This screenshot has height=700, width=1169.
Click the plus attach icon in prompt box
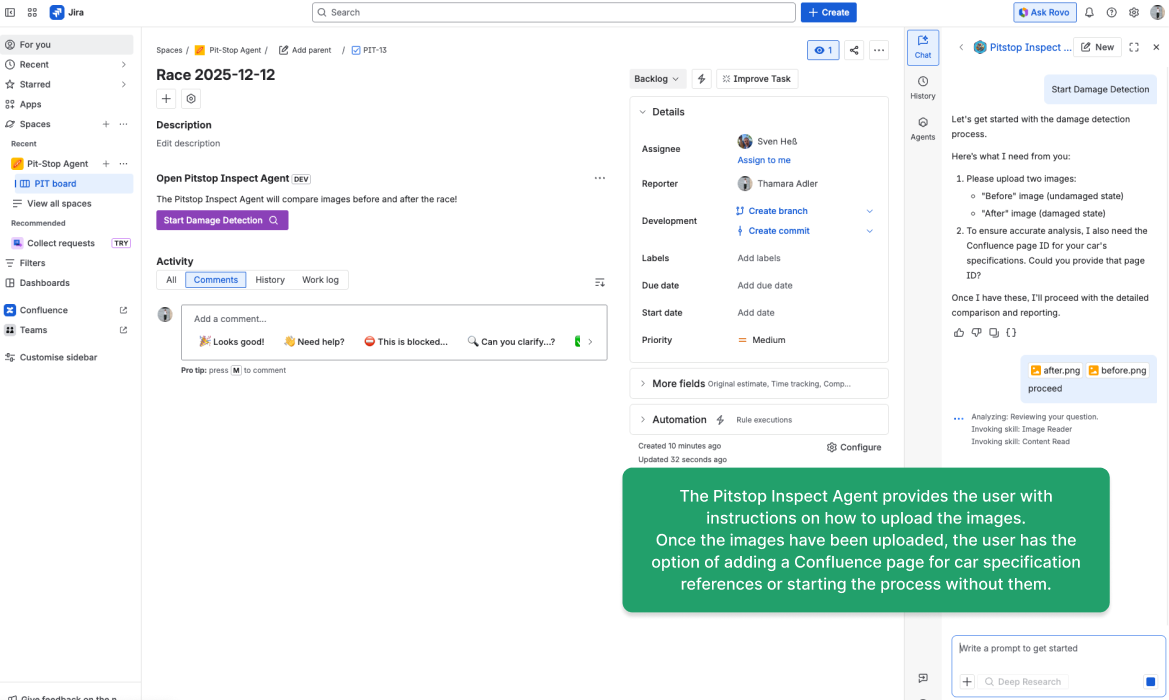click(x=967, y=681)
